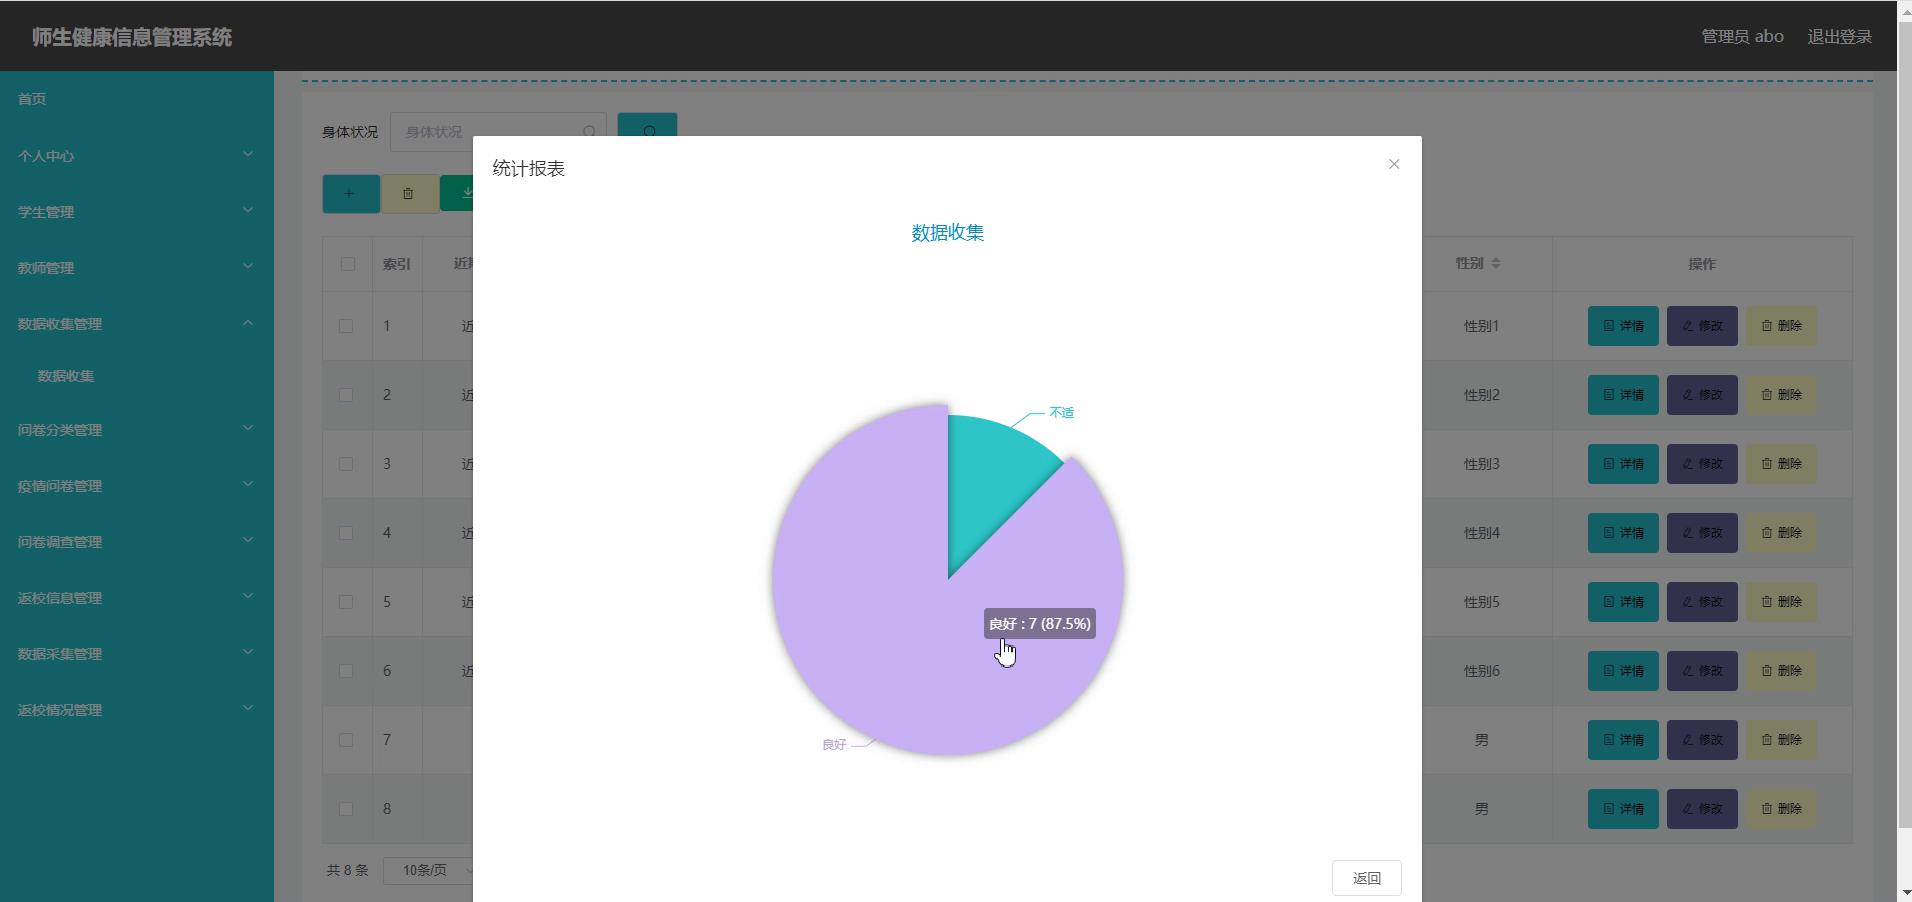Close the 统计报表 dialog with X
The image size is (1912, 902).
coord(1394,164)
